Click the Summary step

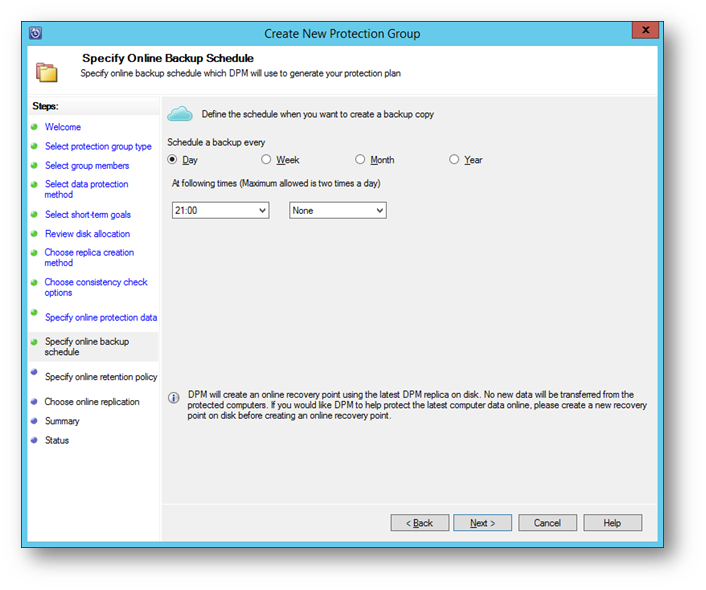click(x=62, y=421)
